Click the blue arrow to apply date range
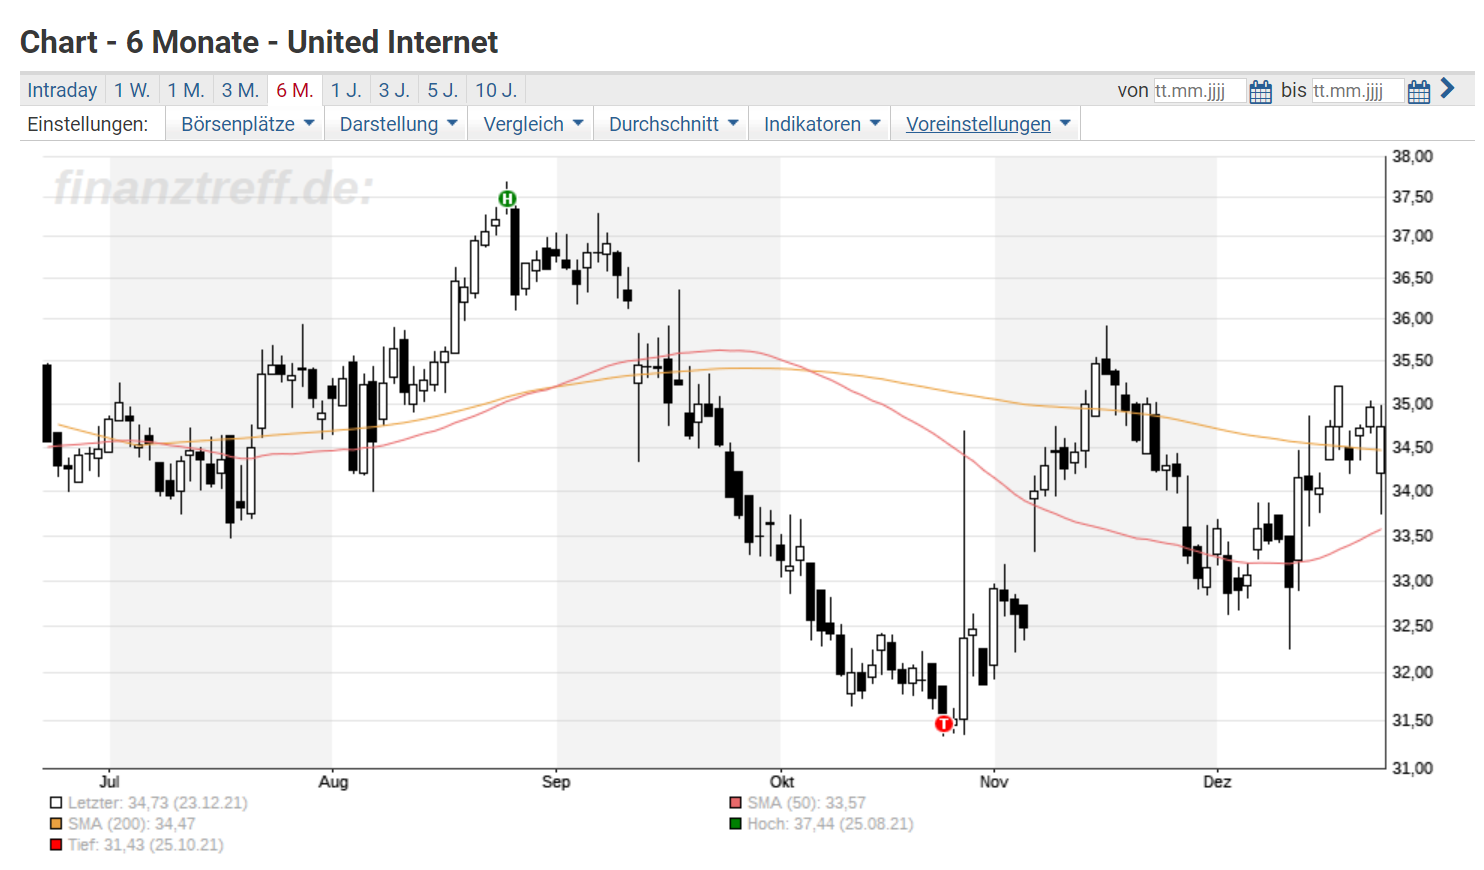 pos(1447,89)
